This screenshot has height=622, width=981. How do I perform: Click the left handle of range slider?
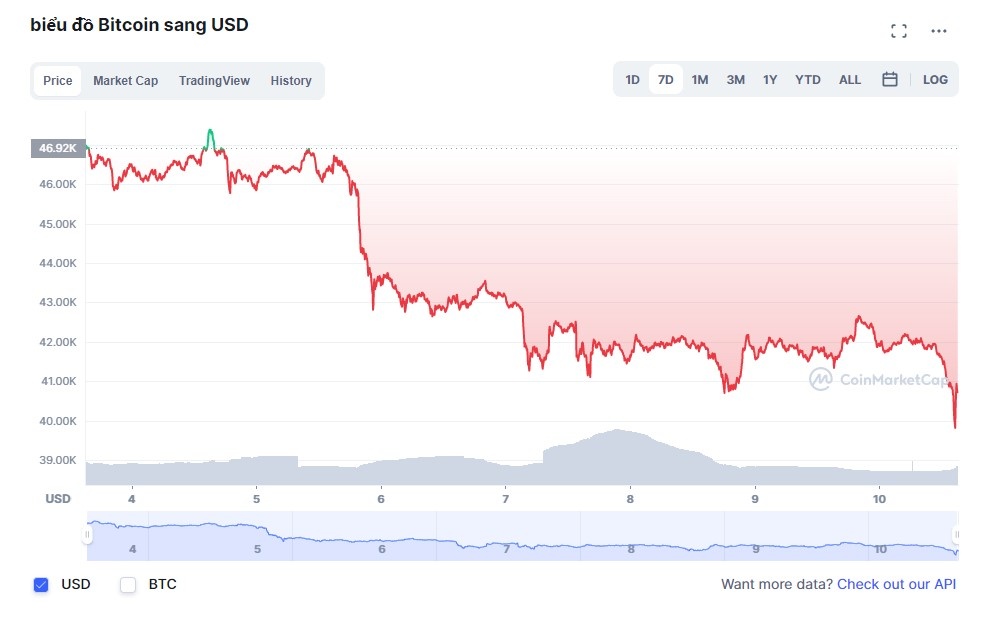88,535
